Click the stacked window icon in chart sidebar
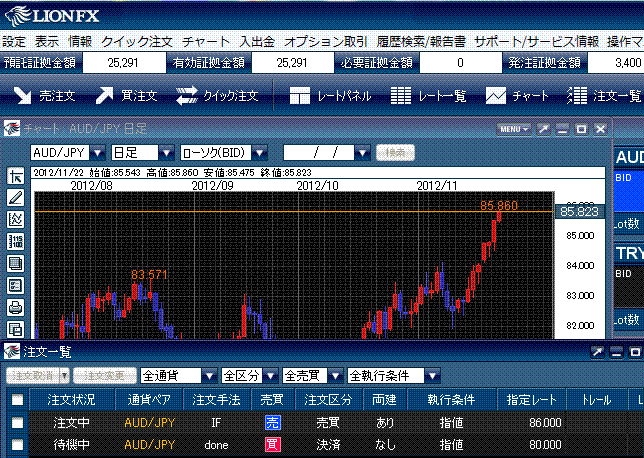 [x=16, y=263]
